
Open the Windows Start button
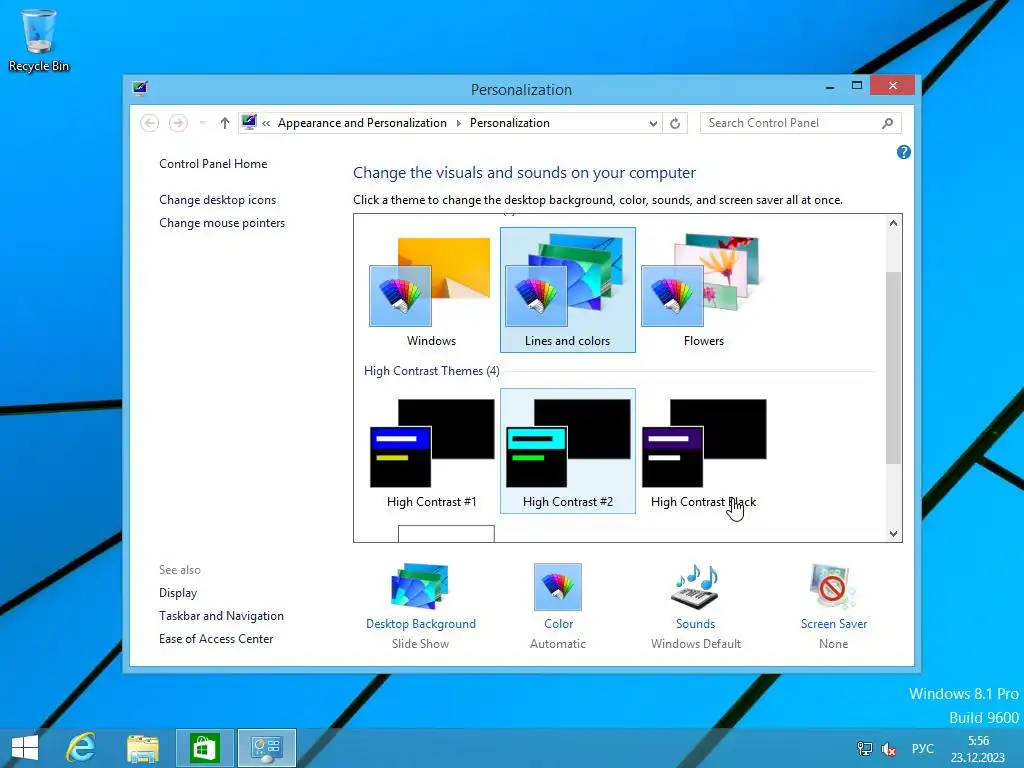(25, 748)
